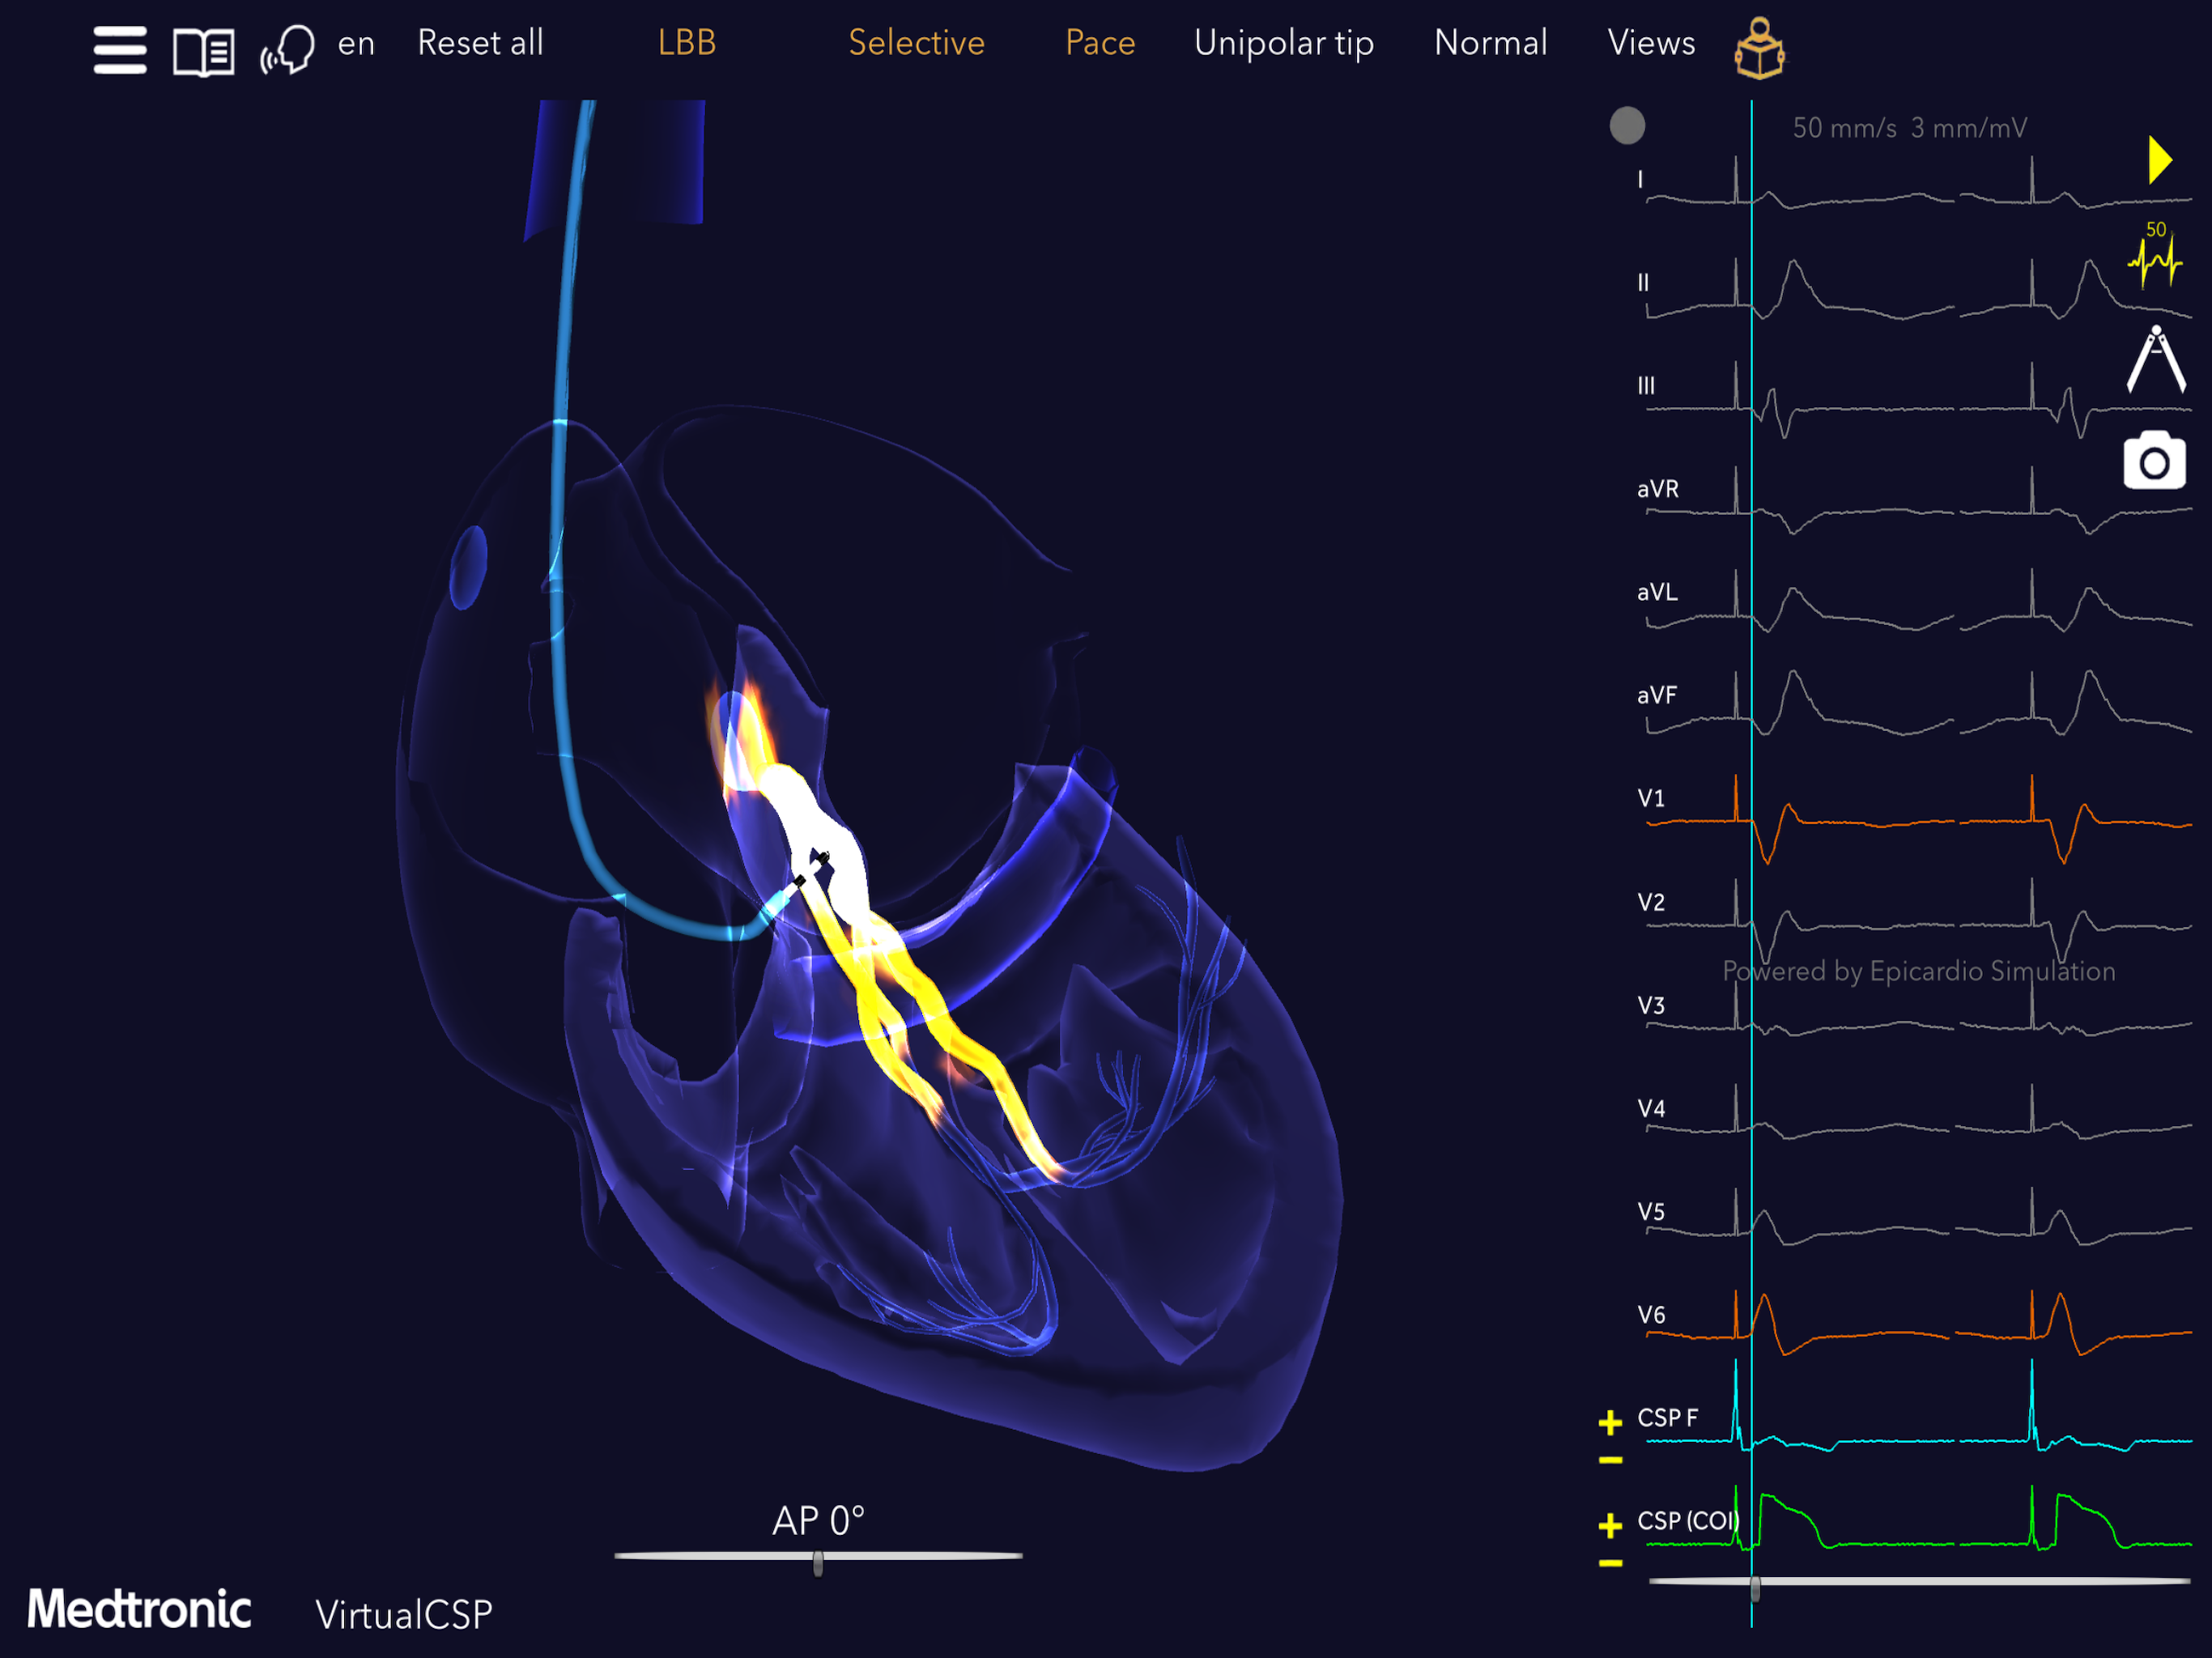Click the V2 lead label
This screenshot has height=1658, width=2212.
1651,902
